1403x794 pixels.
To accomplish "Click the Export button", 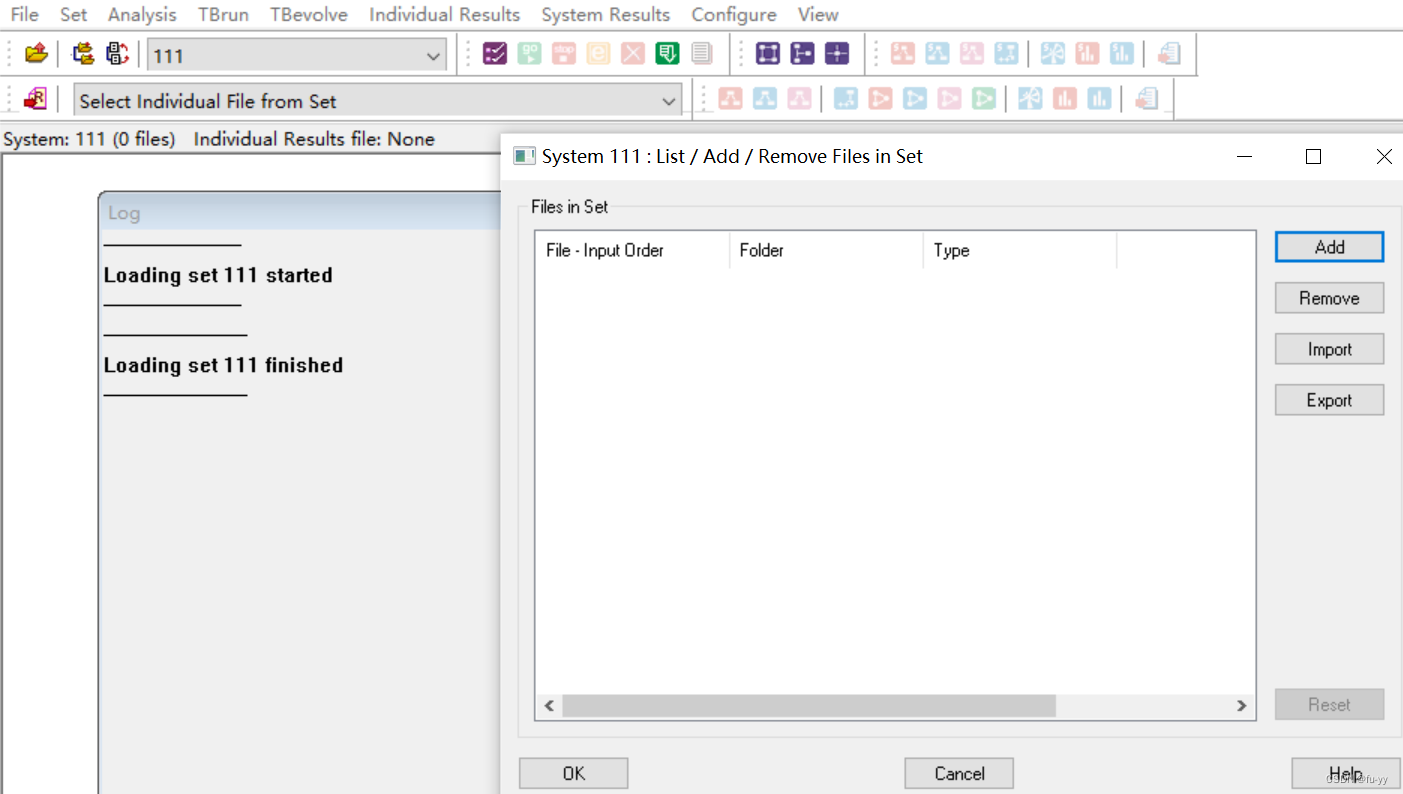I will coord(1329,400).
